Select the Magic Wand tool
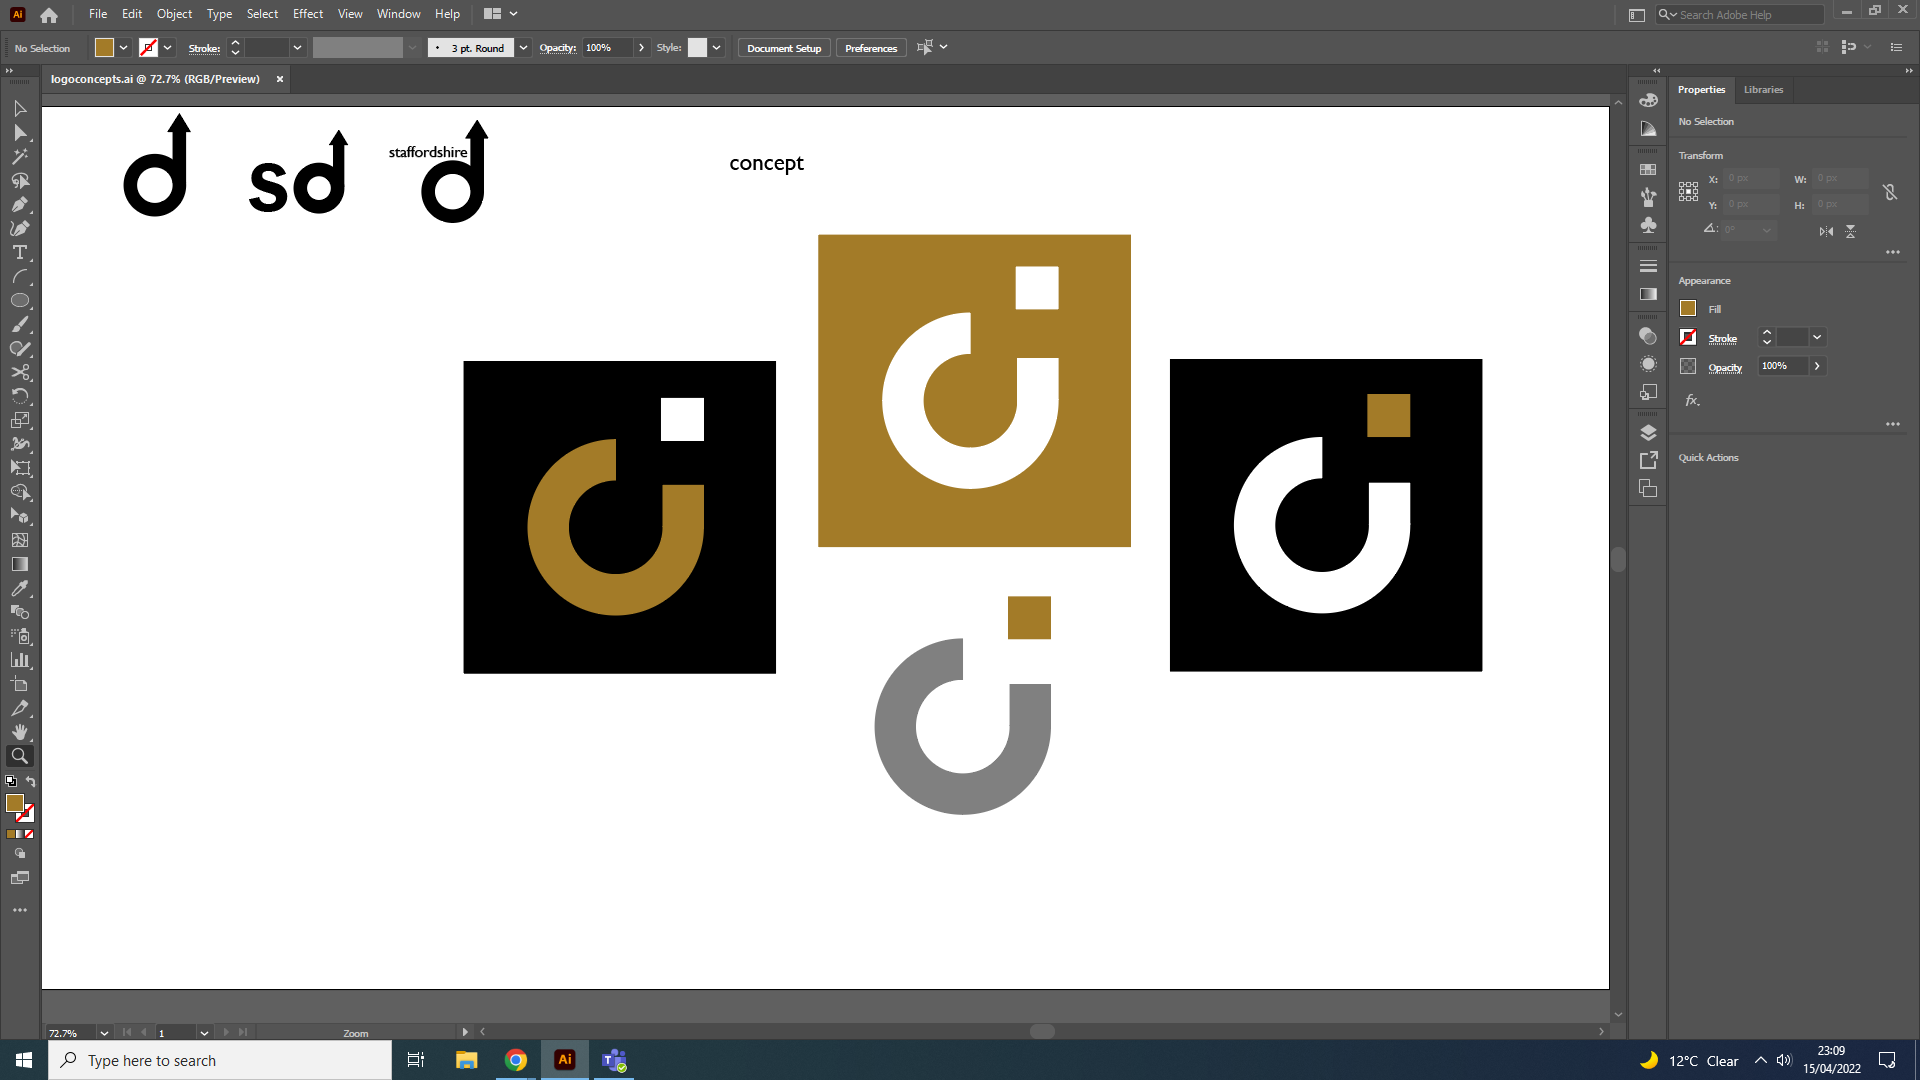The width and height of the screenshot is (1920, 1080). [19, 156]
